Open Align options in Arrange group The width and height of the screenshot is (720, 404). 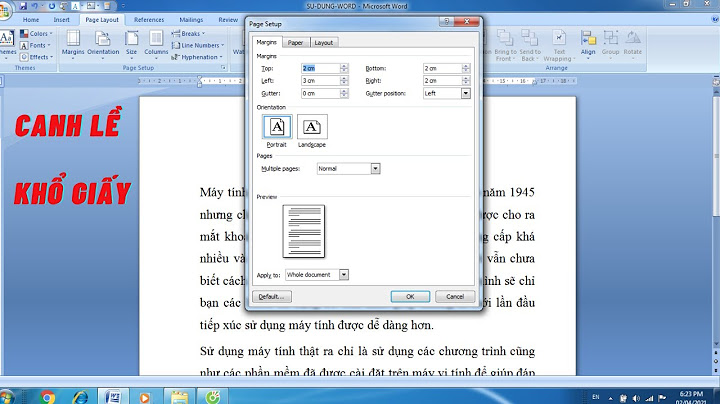pyautogui.click(x=588, y=43)
